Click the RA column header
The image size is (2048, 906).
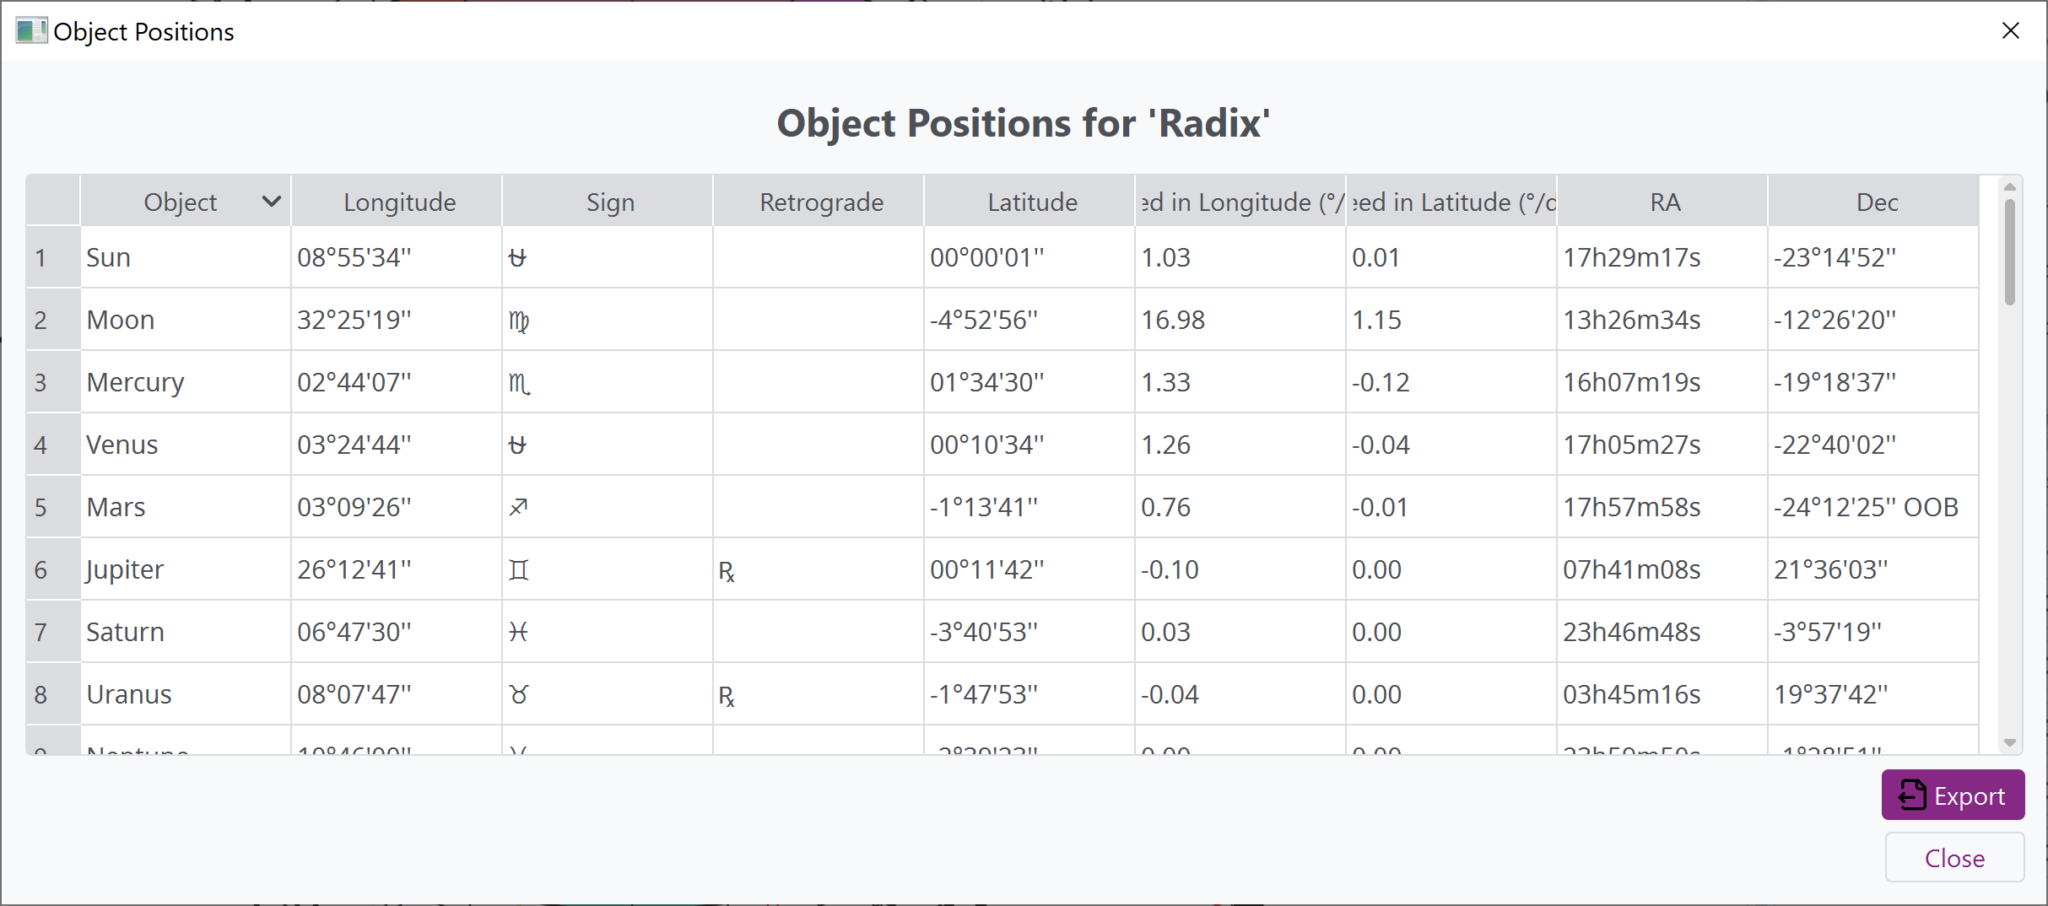click(x=1664, y=202)
